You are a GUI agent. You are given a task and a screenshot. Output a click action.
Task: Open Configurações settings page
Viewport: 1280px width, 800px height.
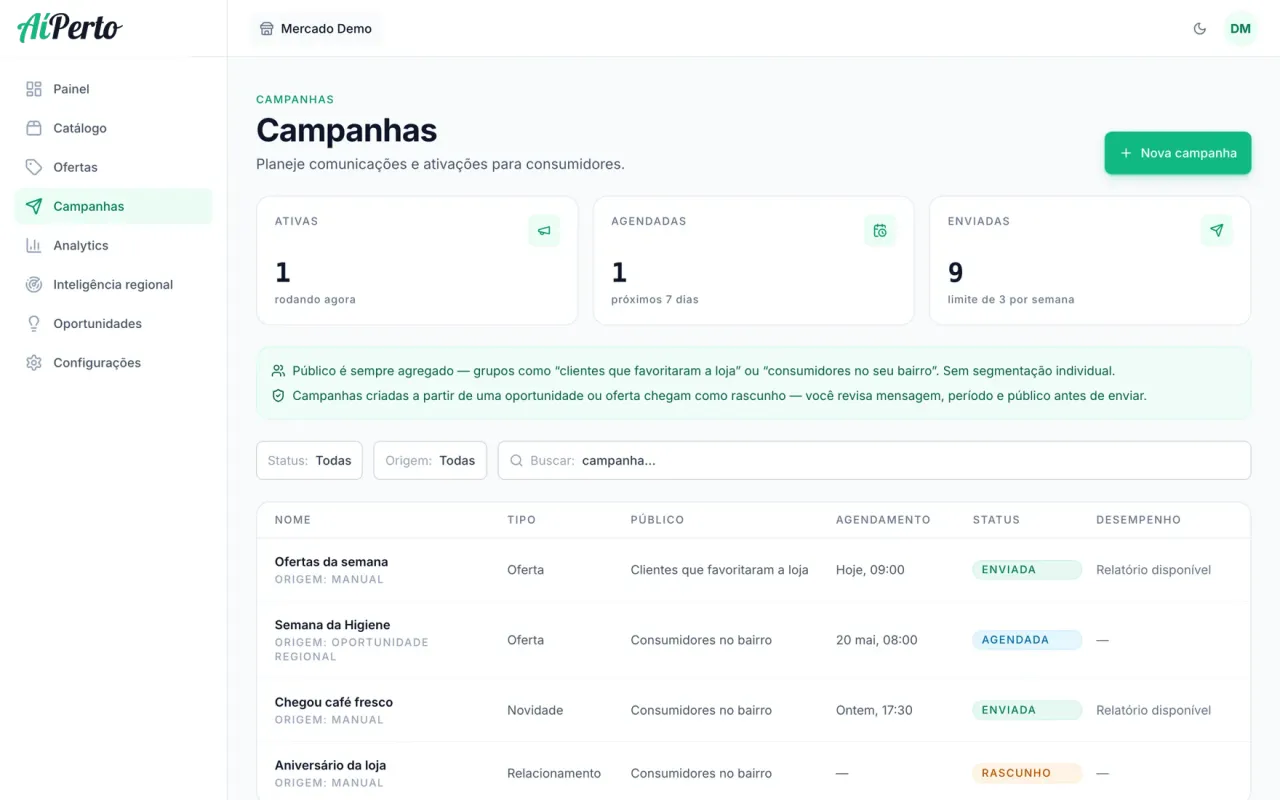pyautogui.click(x=113, y=362)
